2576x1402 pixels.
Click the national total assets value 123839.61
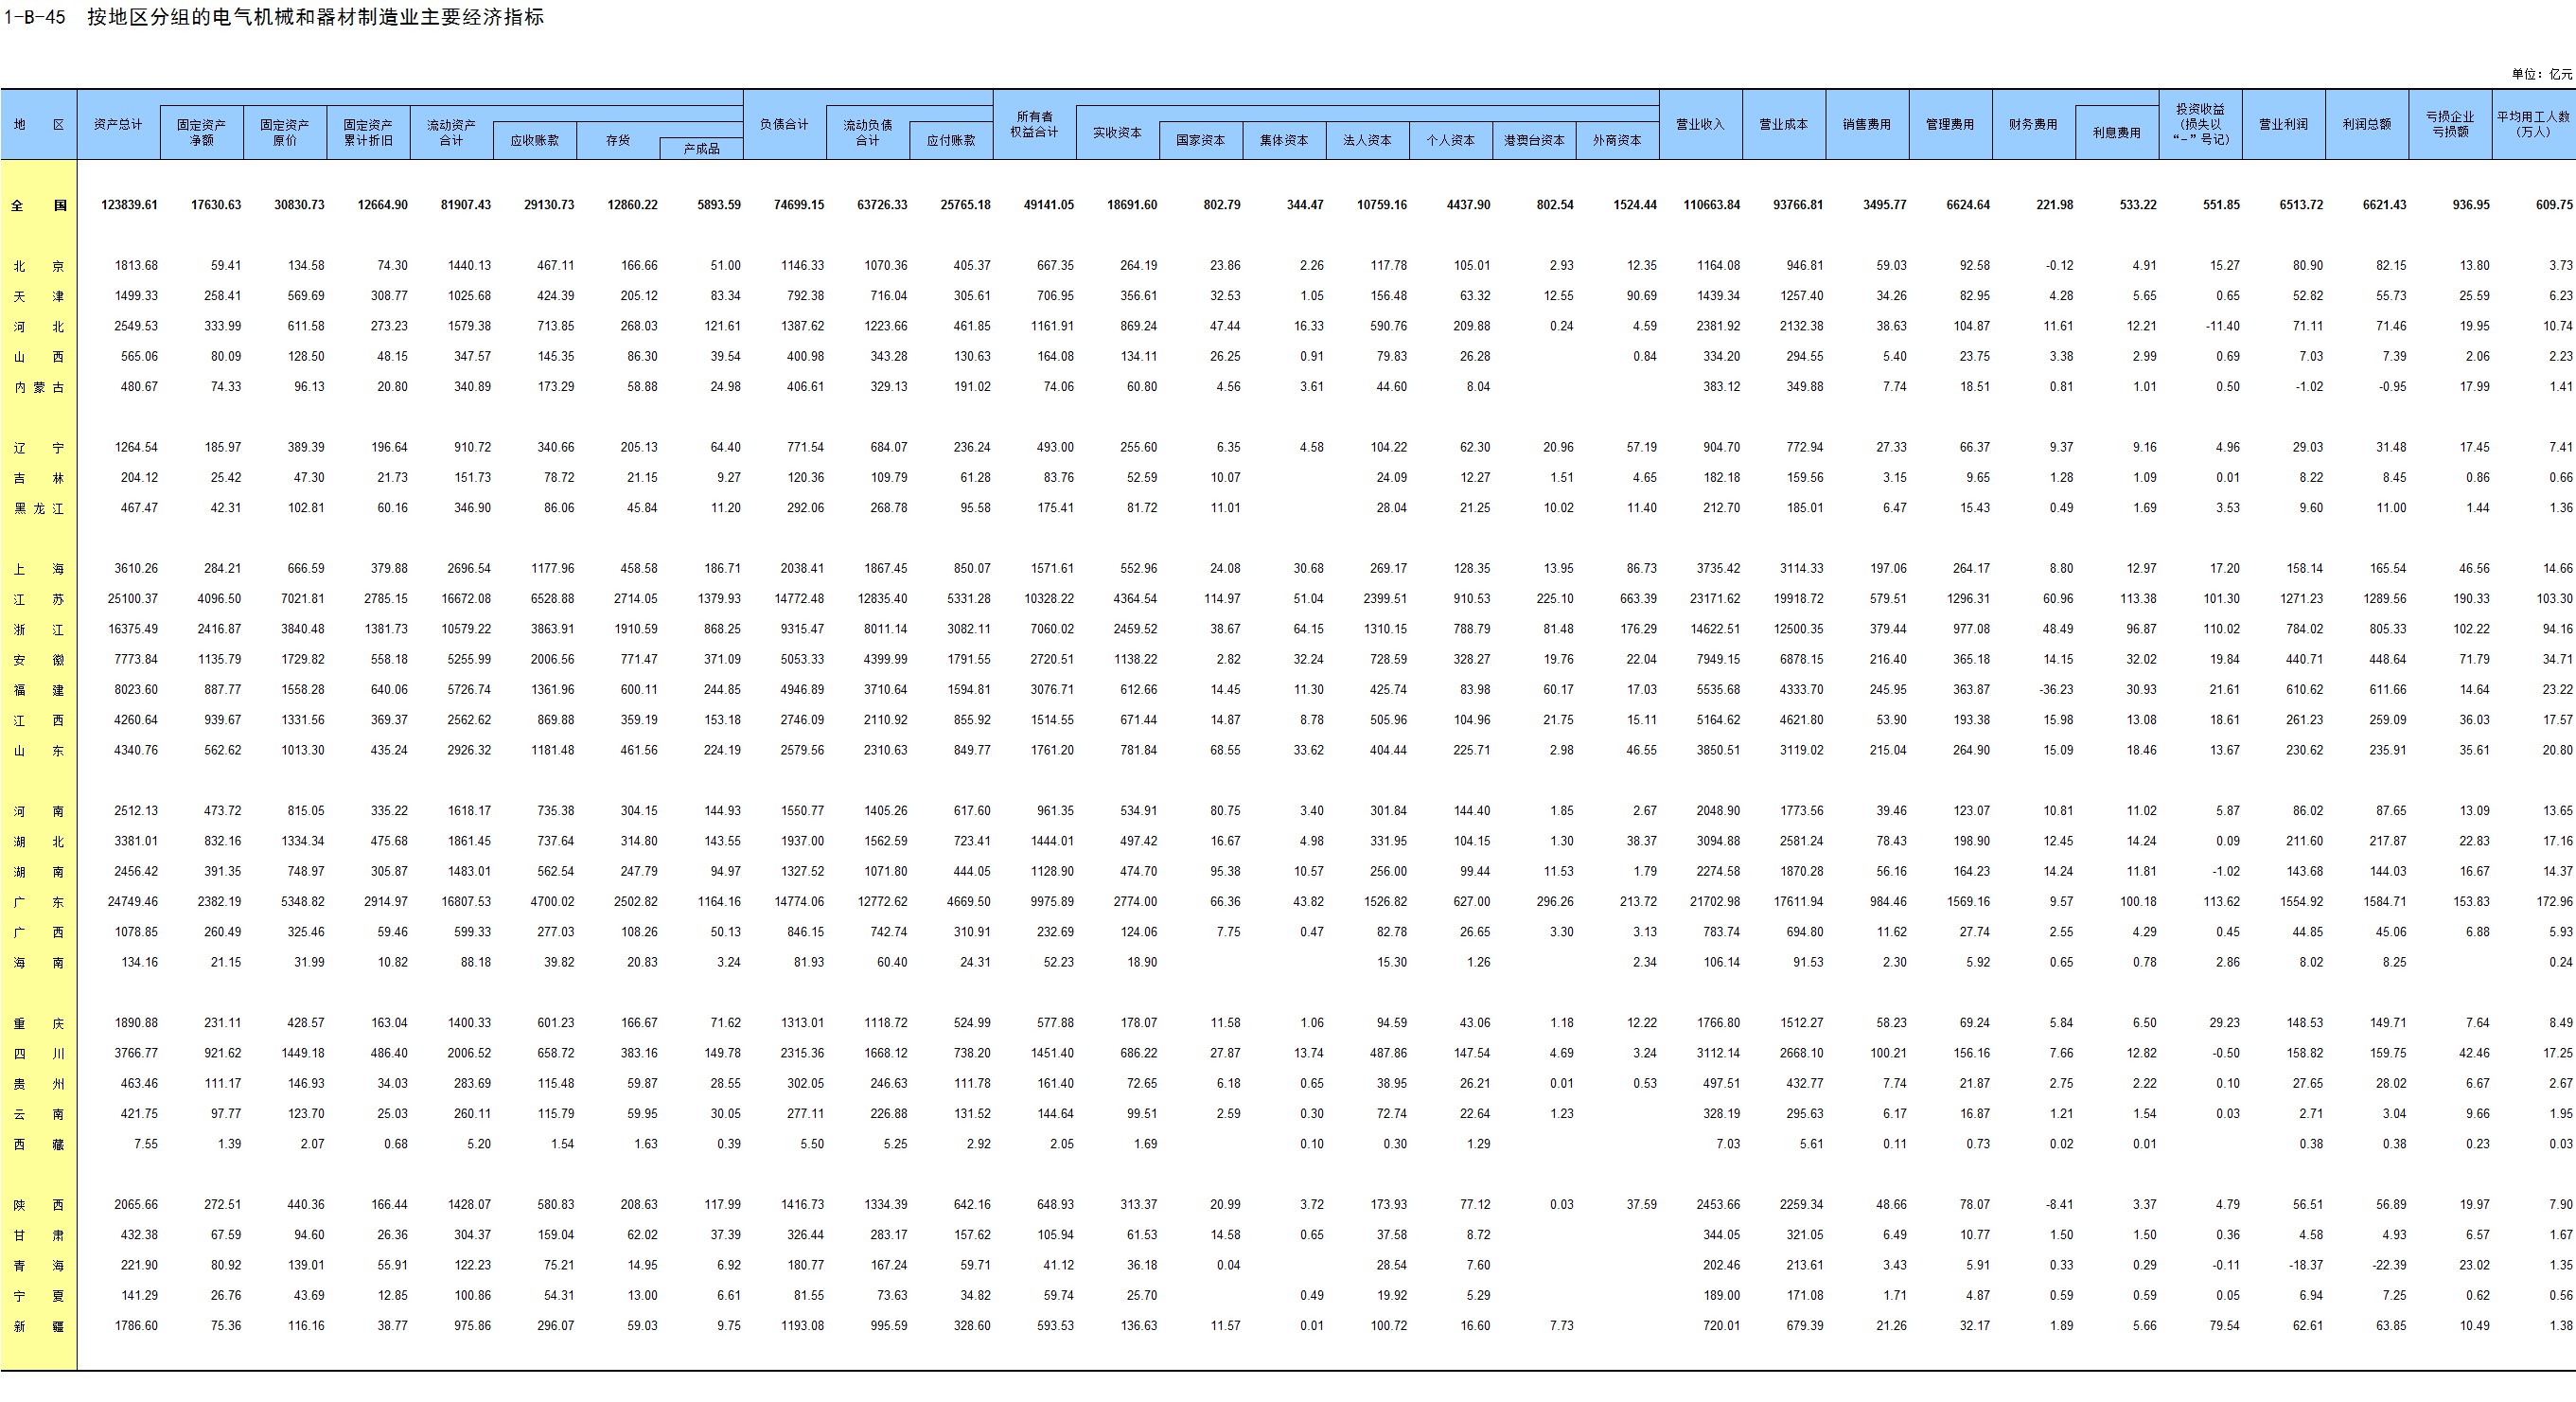click(x=129, y=205)
